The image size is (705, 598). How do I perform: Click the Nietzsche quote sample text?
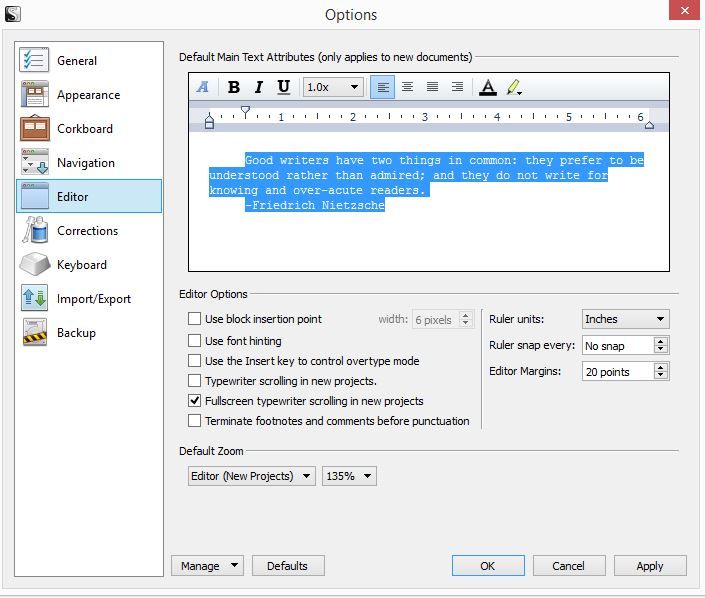[426, 182]
